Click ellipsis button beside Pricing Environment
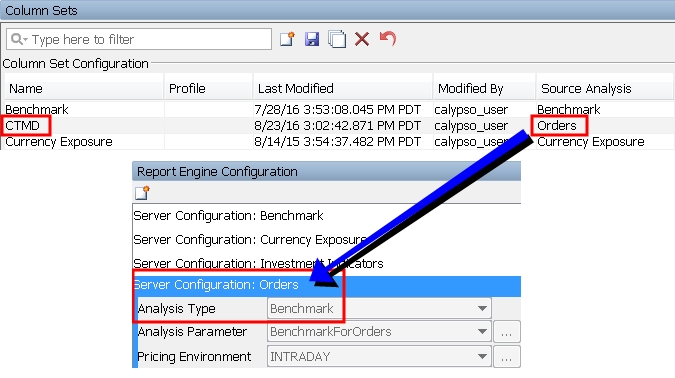 pos(507,356)
